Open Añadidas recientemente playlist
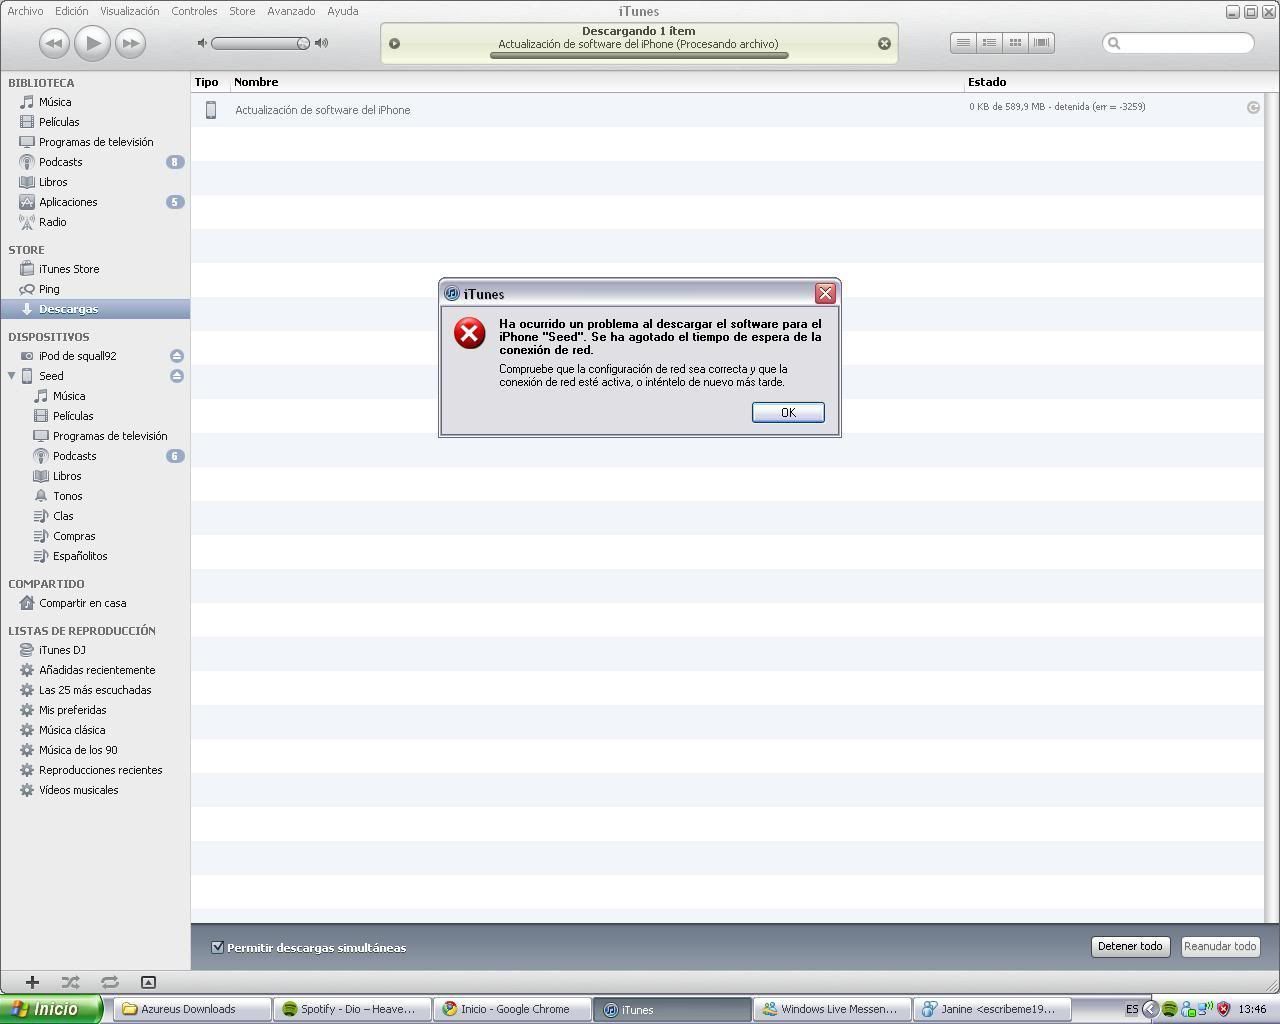The width and height of the screenshot is (1280, 1024). 95,670
